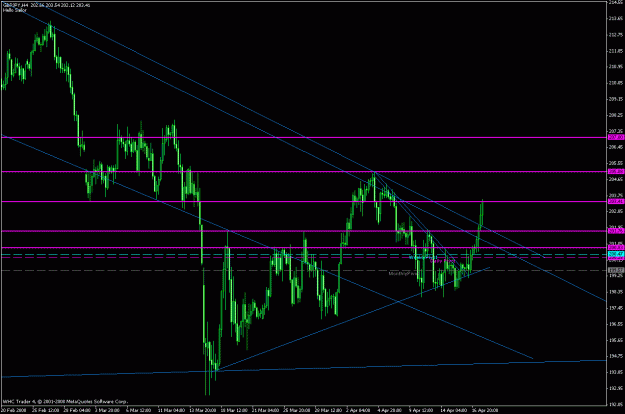Click the '18 Mar 12:00' time label
Viewport: 625px width, 414px height.
235,410
